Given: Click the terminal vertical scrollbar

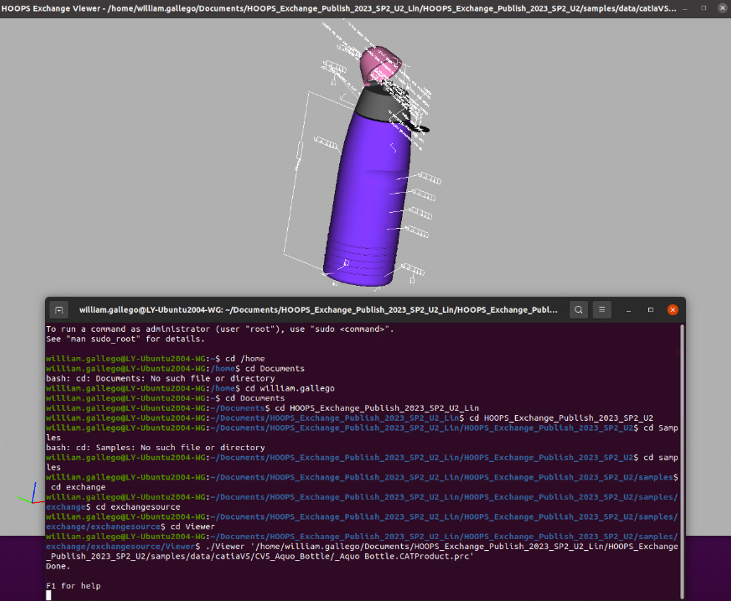Looking at the screenshot, I should point(682,450).
